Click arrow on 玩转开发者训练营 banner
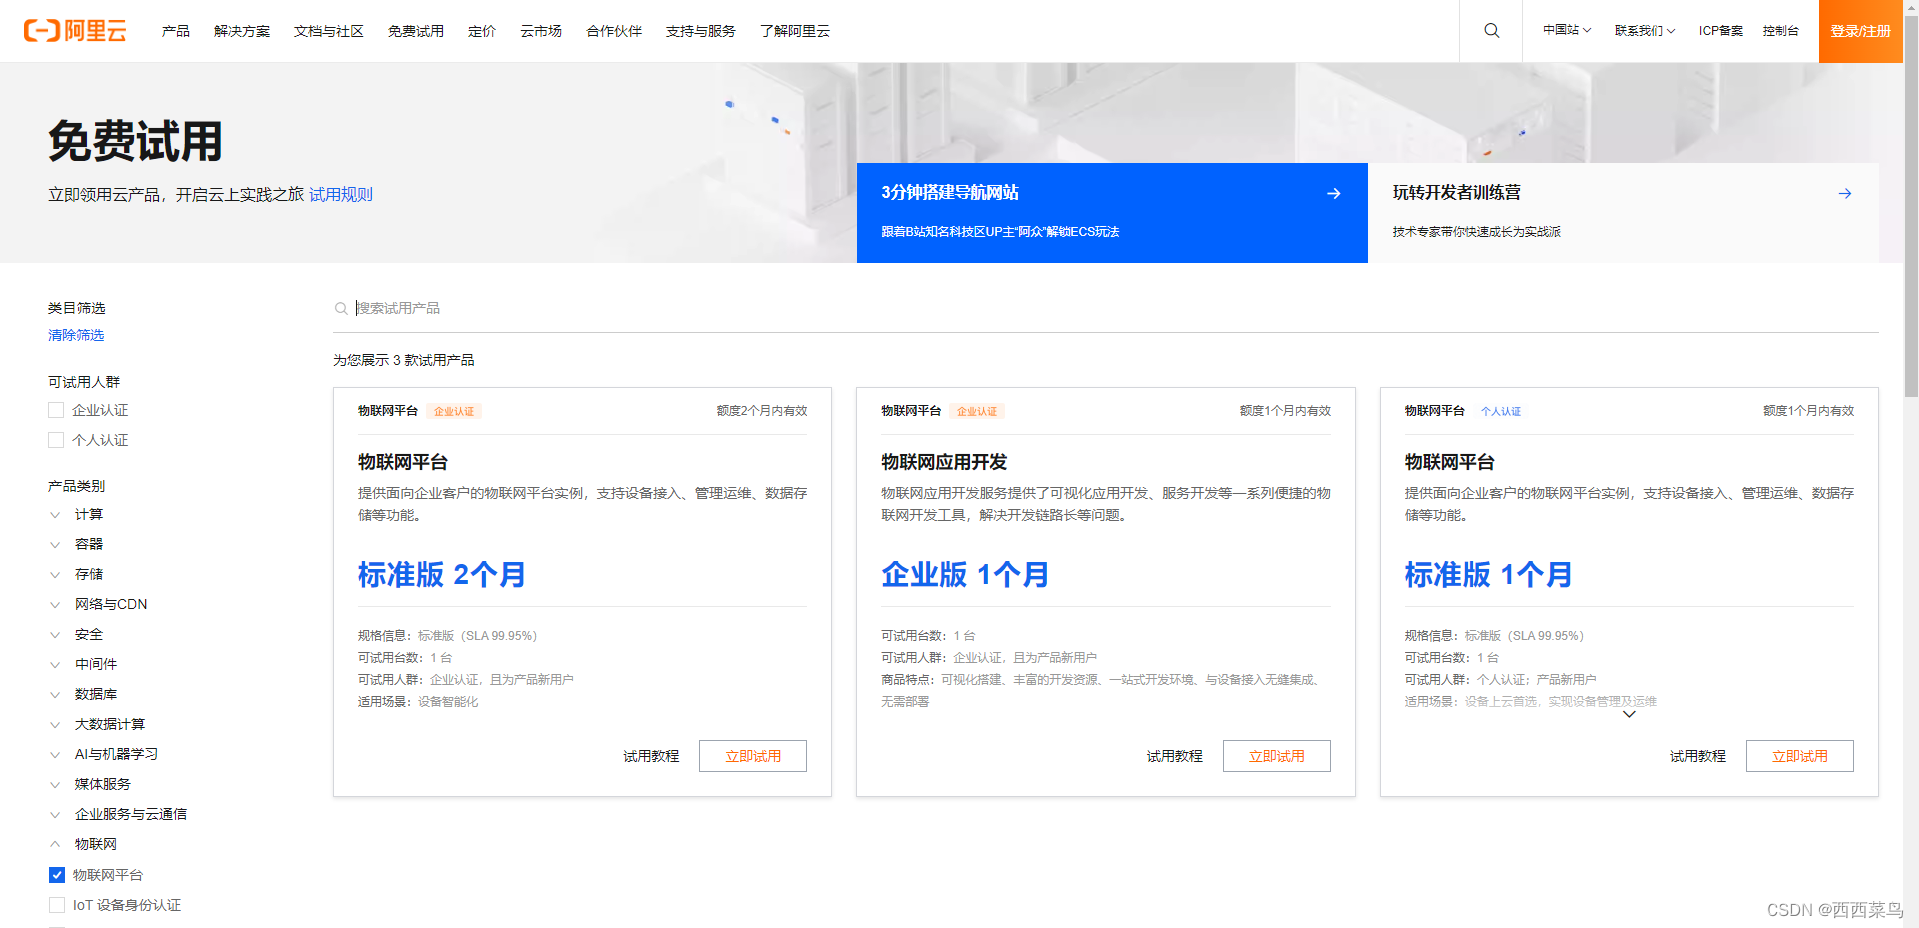Image resolution: width=1919 pixels, height=928 pixels. coord(1844,193)
